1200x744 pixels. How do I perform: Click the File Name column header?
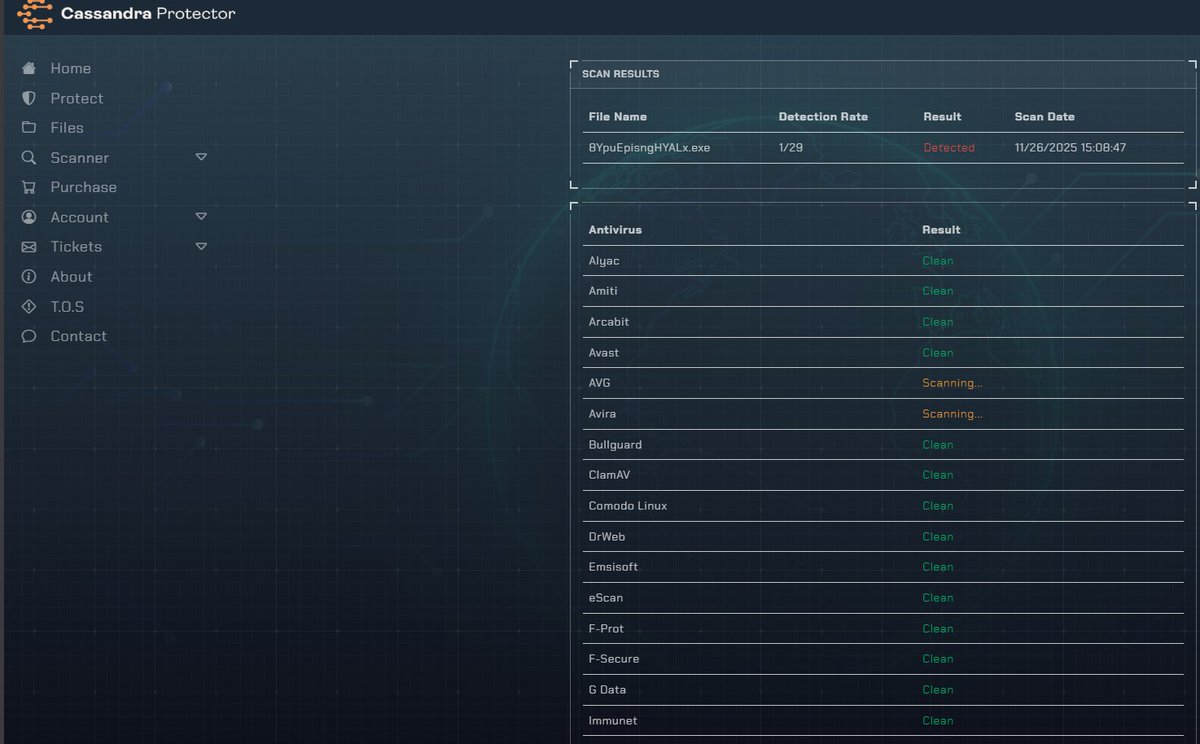(617, 117)
